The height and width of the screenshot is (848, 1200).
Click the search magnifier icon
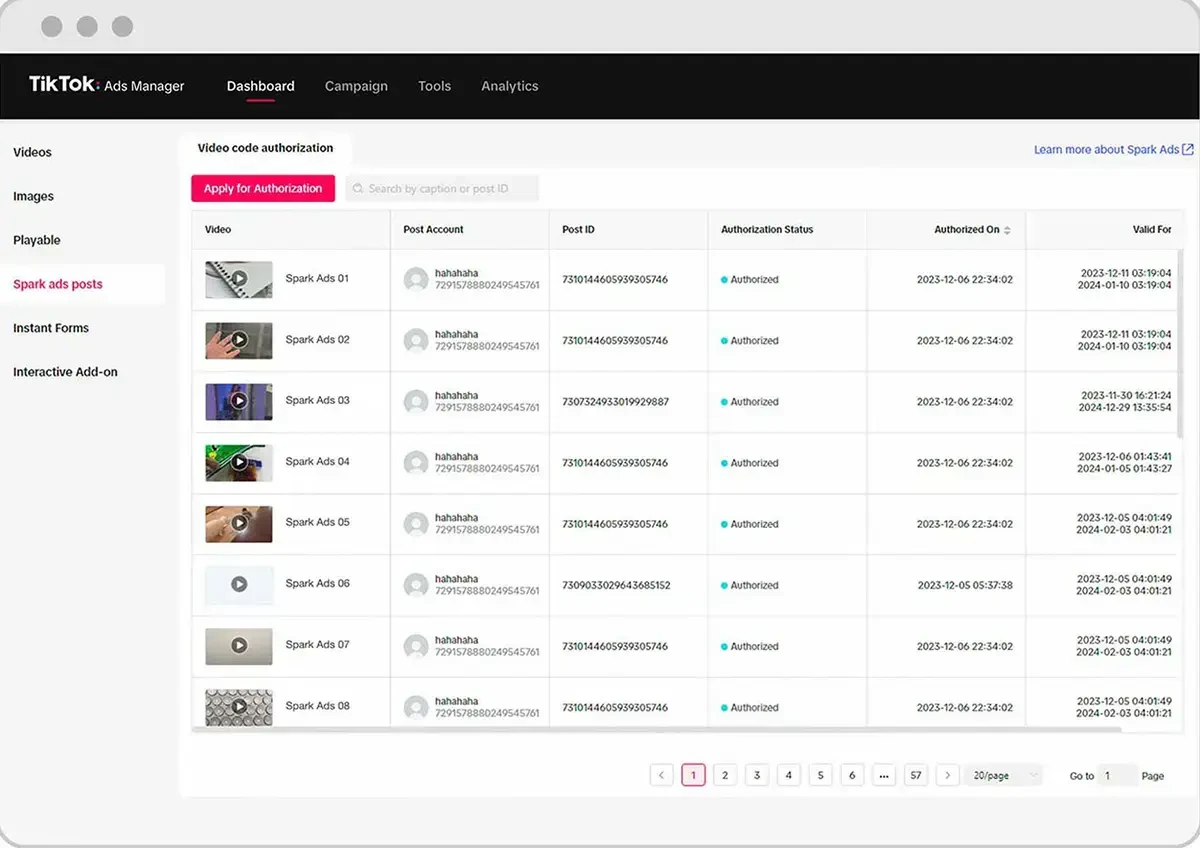358,188
